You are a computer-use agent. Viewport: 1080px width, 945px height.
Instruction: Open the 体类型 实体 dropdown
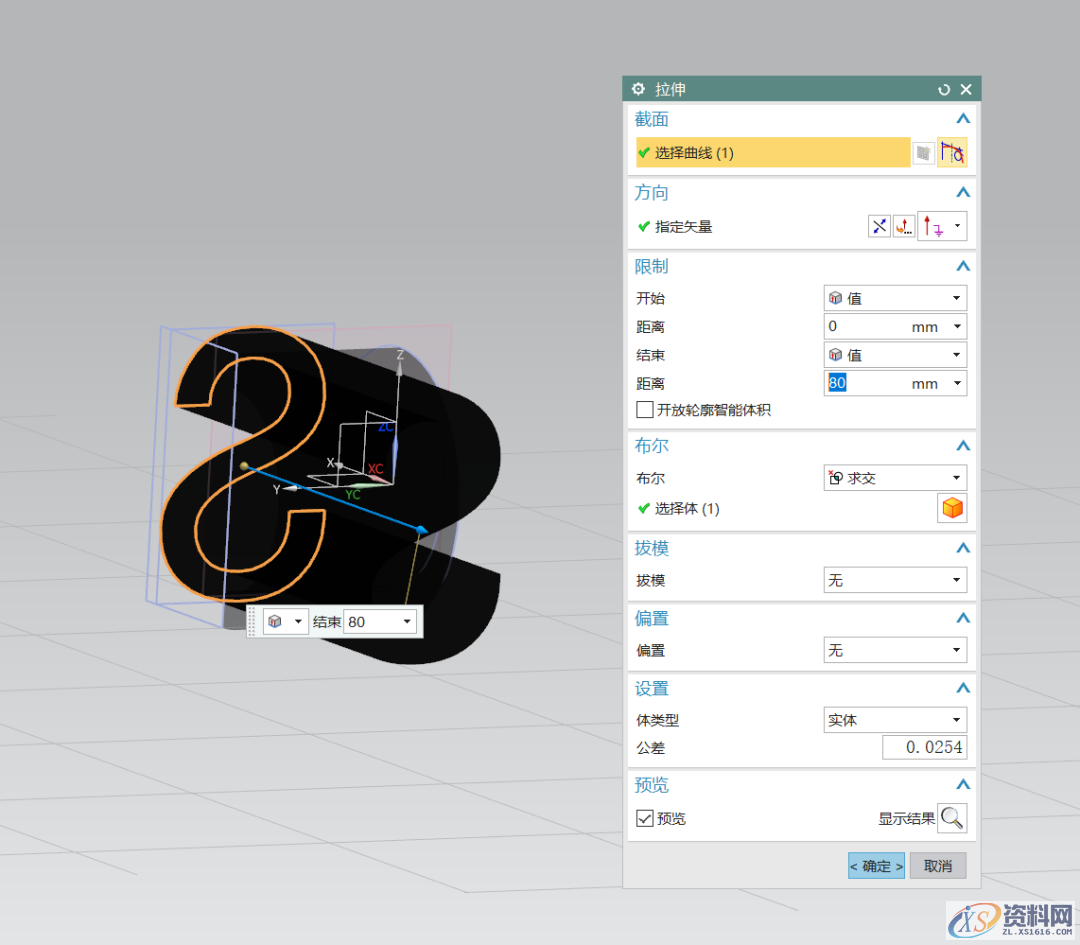point(894,720)
